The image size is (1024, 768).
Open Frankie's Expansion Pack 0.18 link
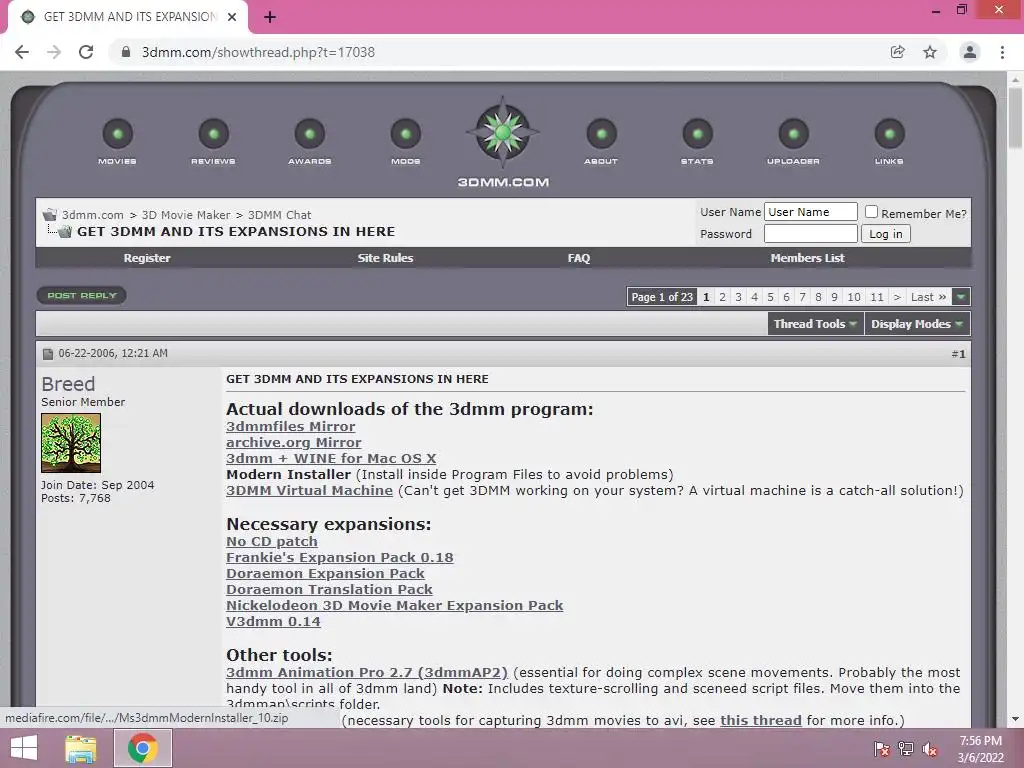coord(340,558)
